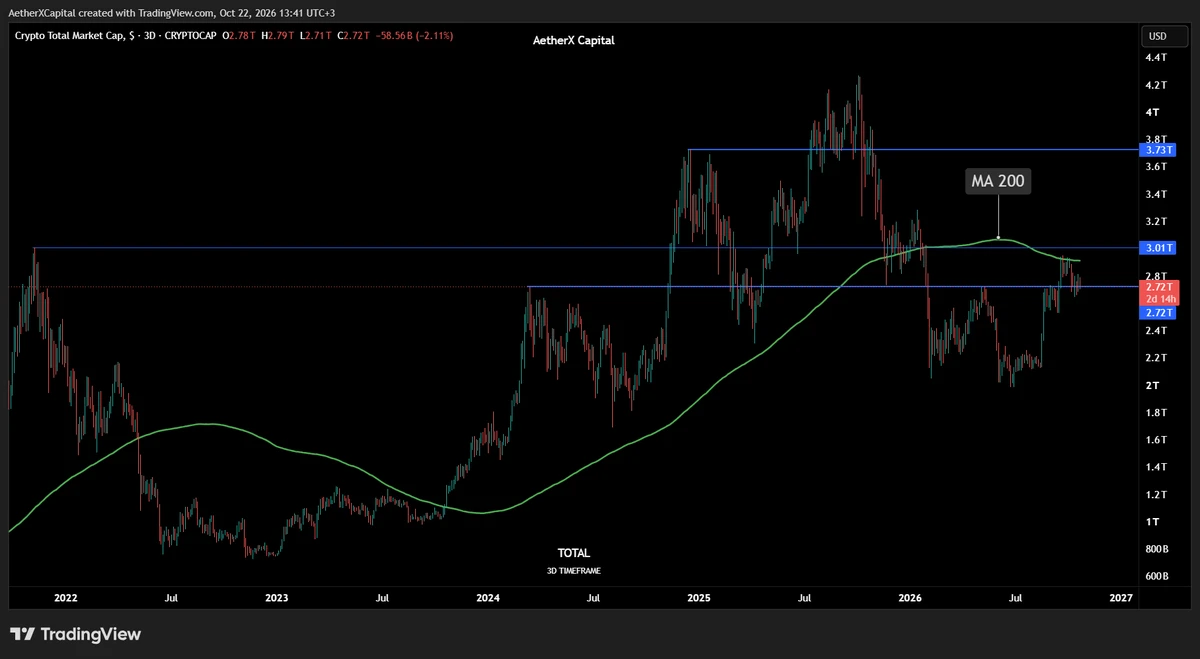Click the 3.4T price axis label

point(1154,194)
